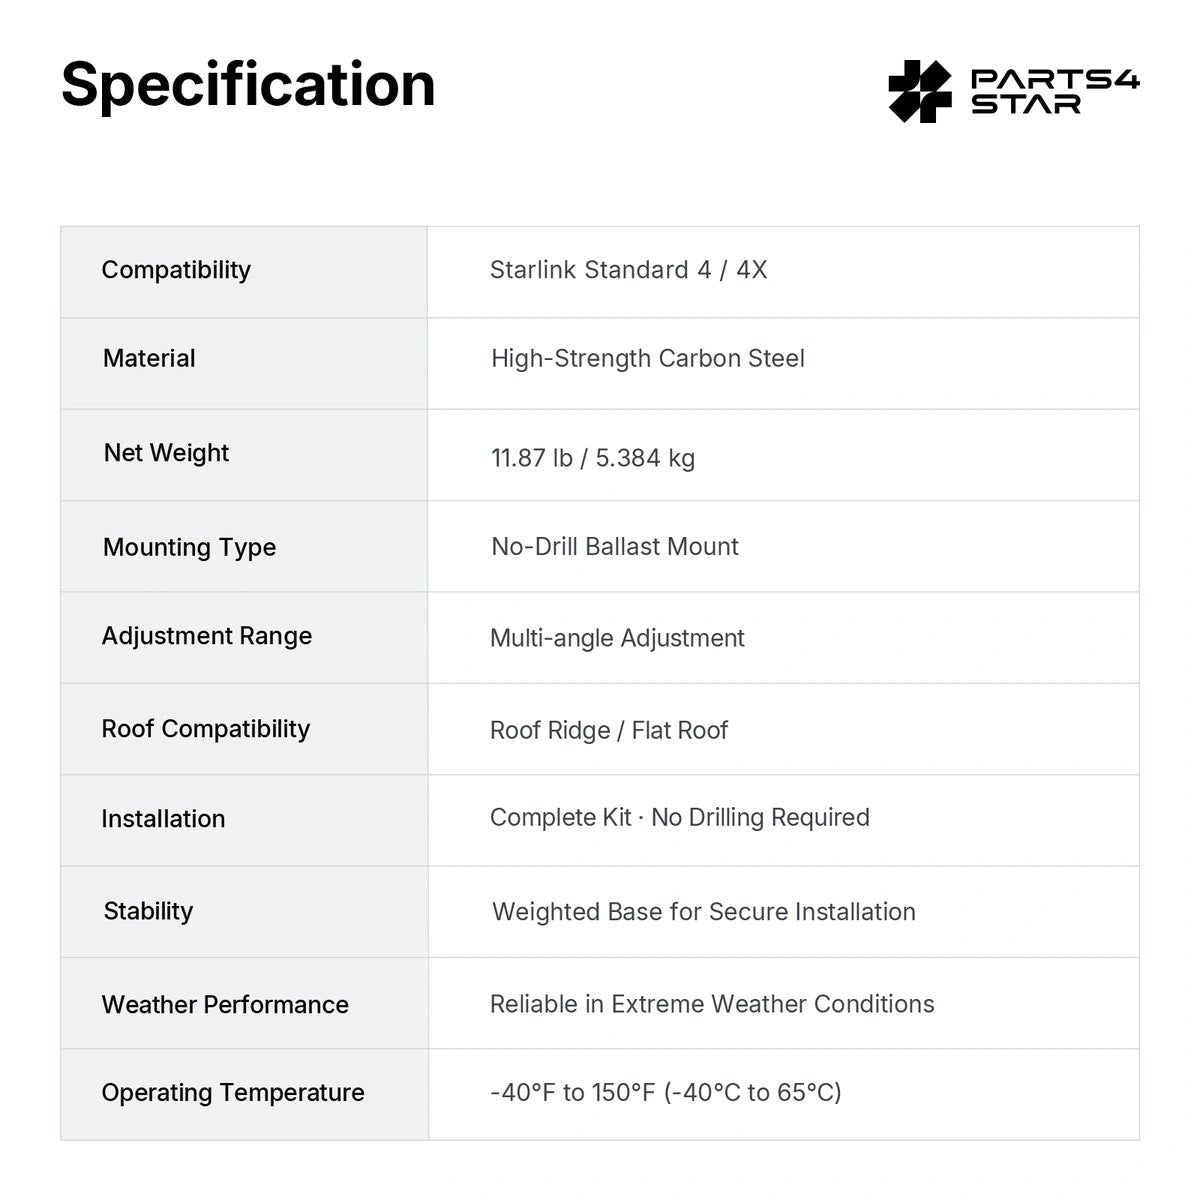Viewport: 1200px width, 1200px height.
Task: Select Roof Ridge / Flat Roof value
Action: pos(608,730)
